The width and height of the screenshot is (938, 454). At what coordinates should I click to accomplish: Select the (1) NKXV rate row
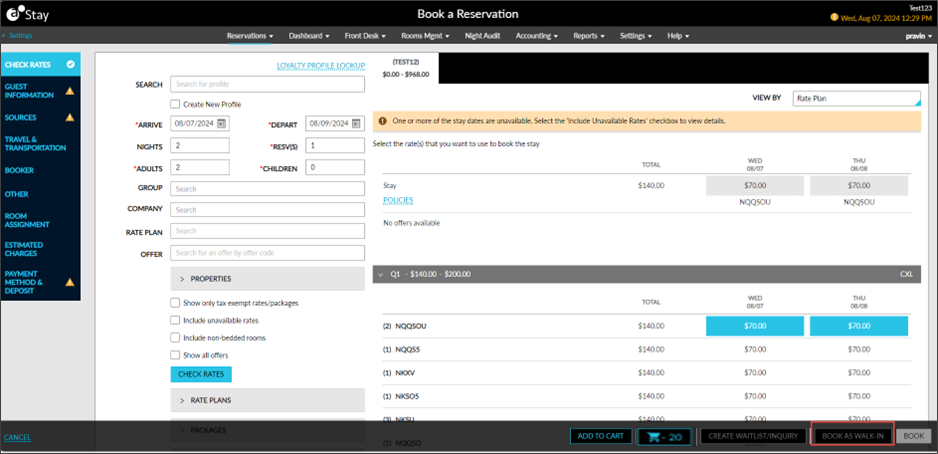(x=647, y=372)
